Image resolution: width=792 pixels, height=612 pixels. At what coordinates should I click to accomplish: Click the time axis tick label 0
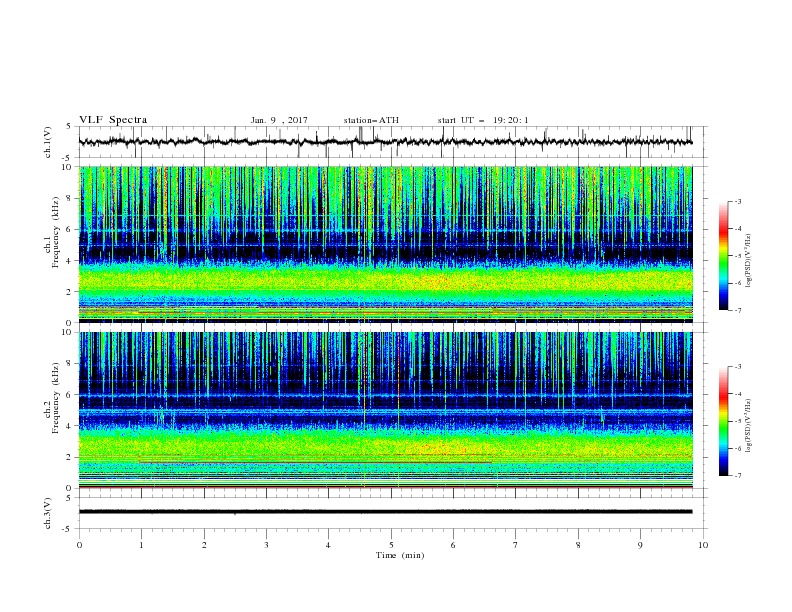[79, 545]
